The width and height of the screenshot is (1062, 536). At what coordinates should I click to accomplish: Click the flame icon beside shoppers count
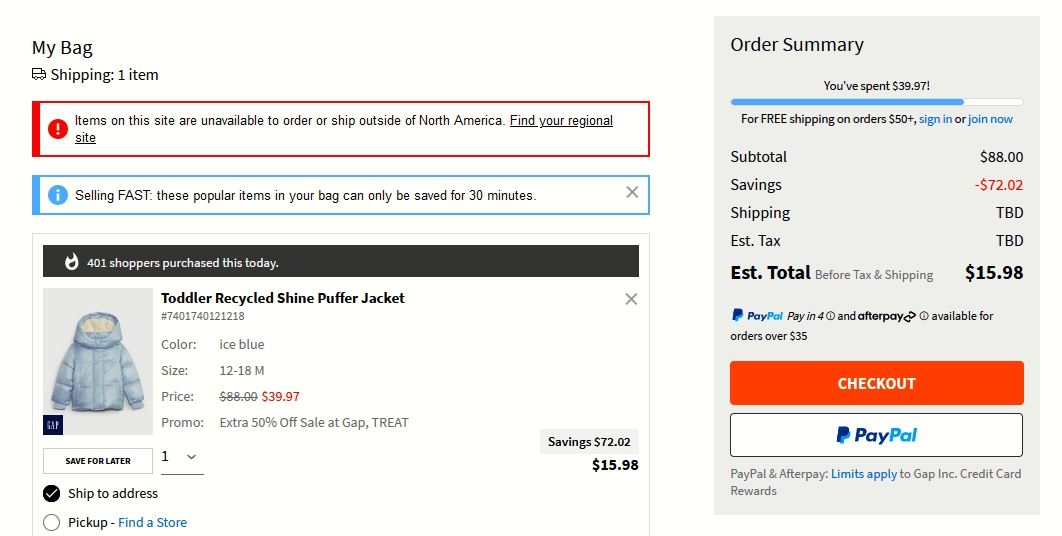point(72,262)
